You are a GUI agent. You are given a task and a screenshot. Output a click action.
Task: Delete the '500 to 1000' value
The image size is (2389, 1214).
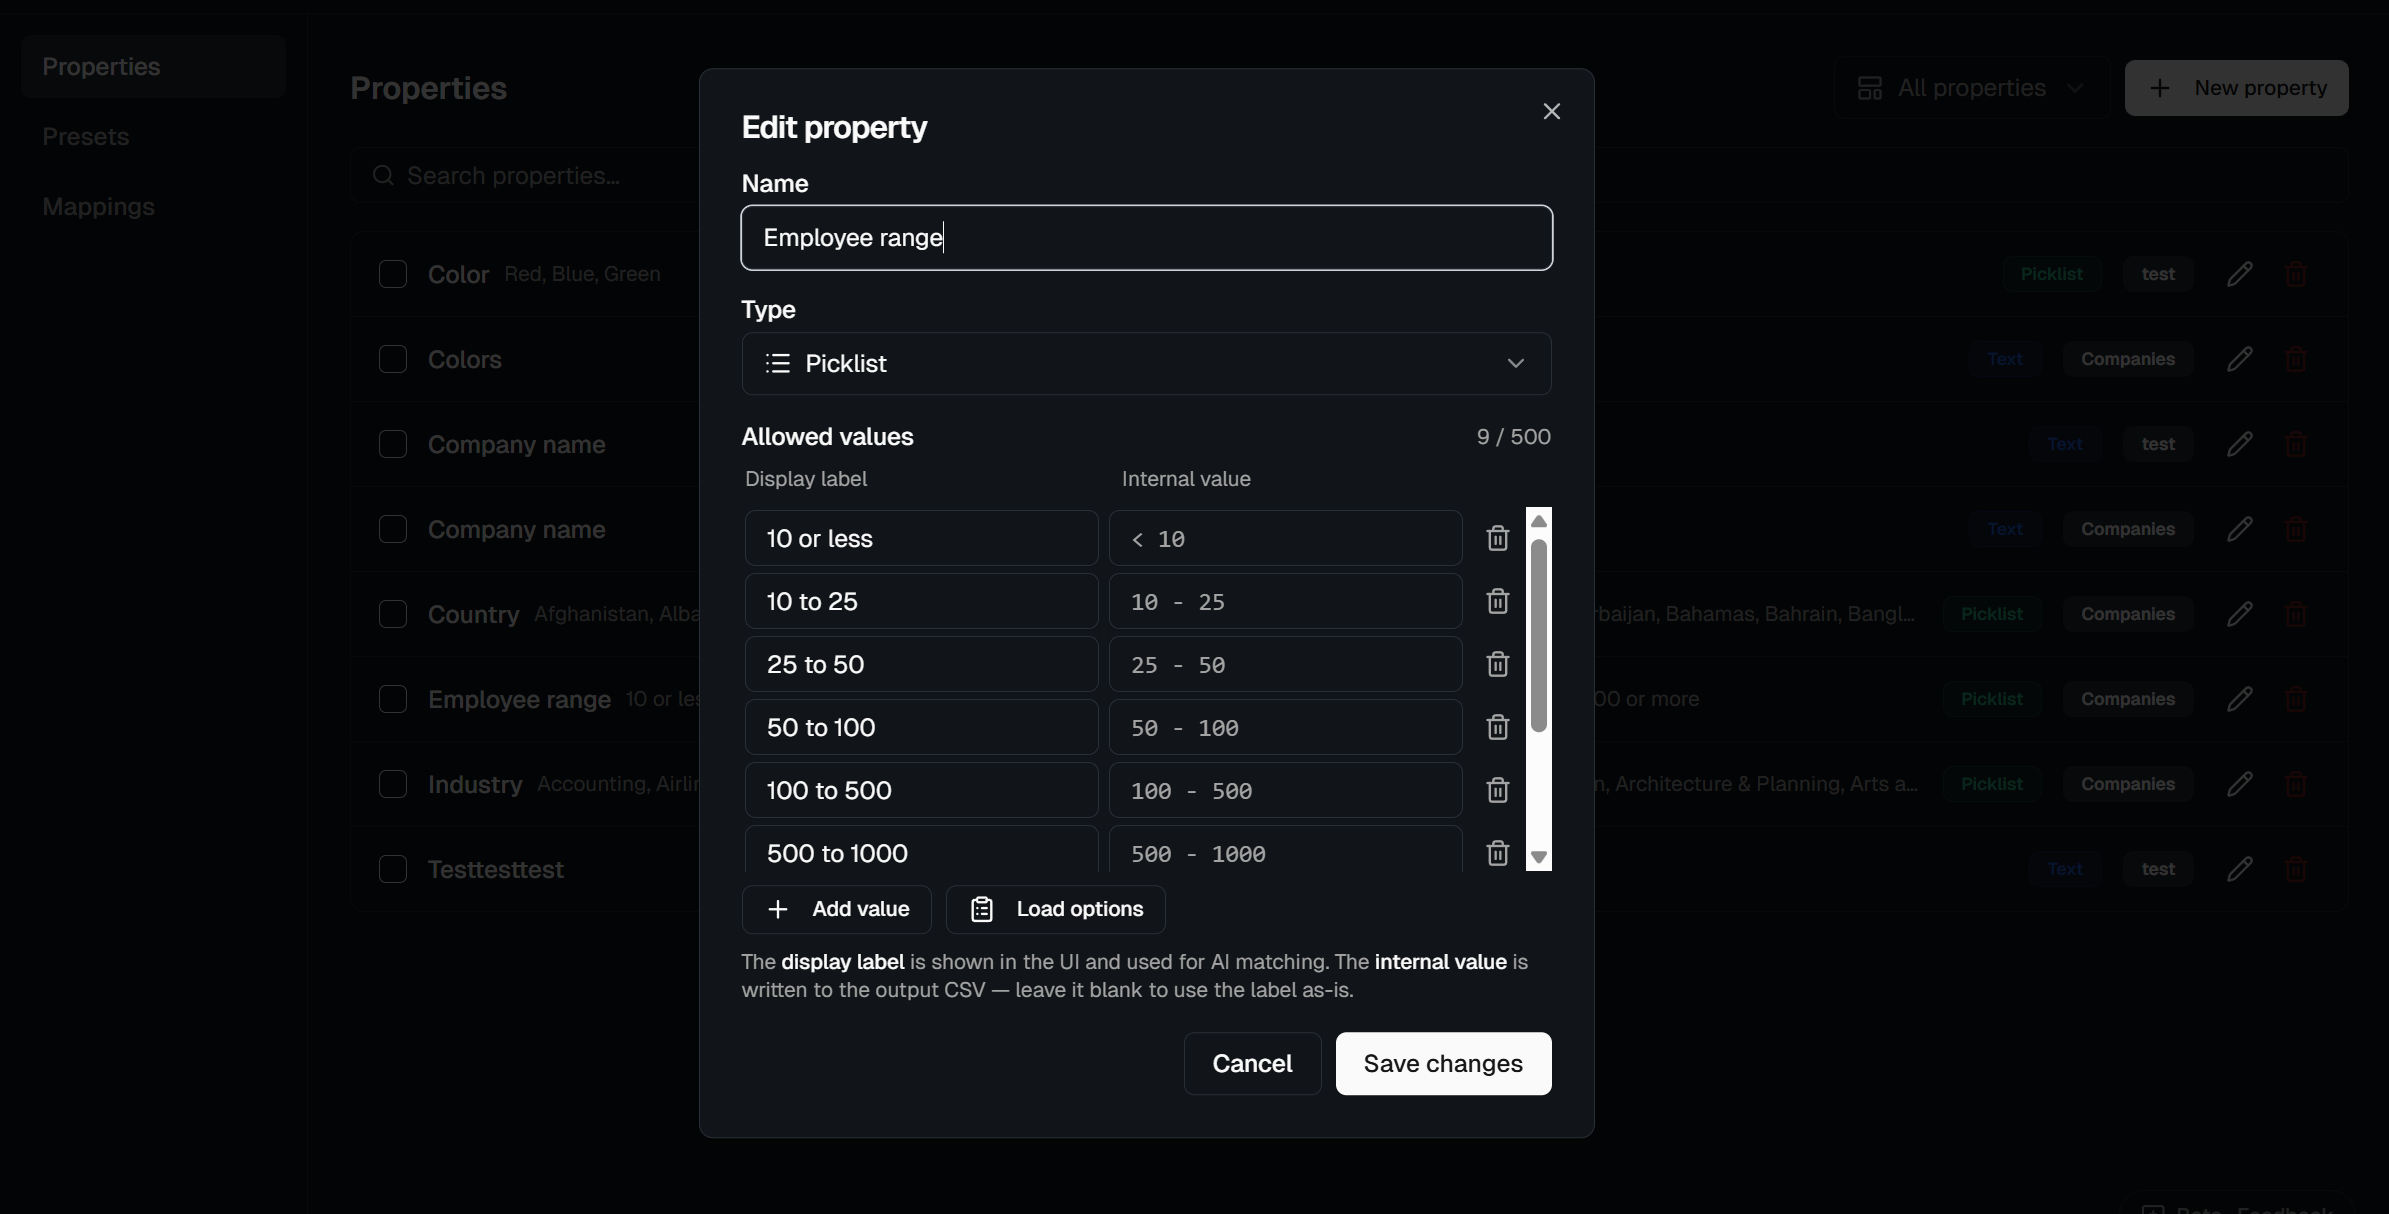[1497, 853]
